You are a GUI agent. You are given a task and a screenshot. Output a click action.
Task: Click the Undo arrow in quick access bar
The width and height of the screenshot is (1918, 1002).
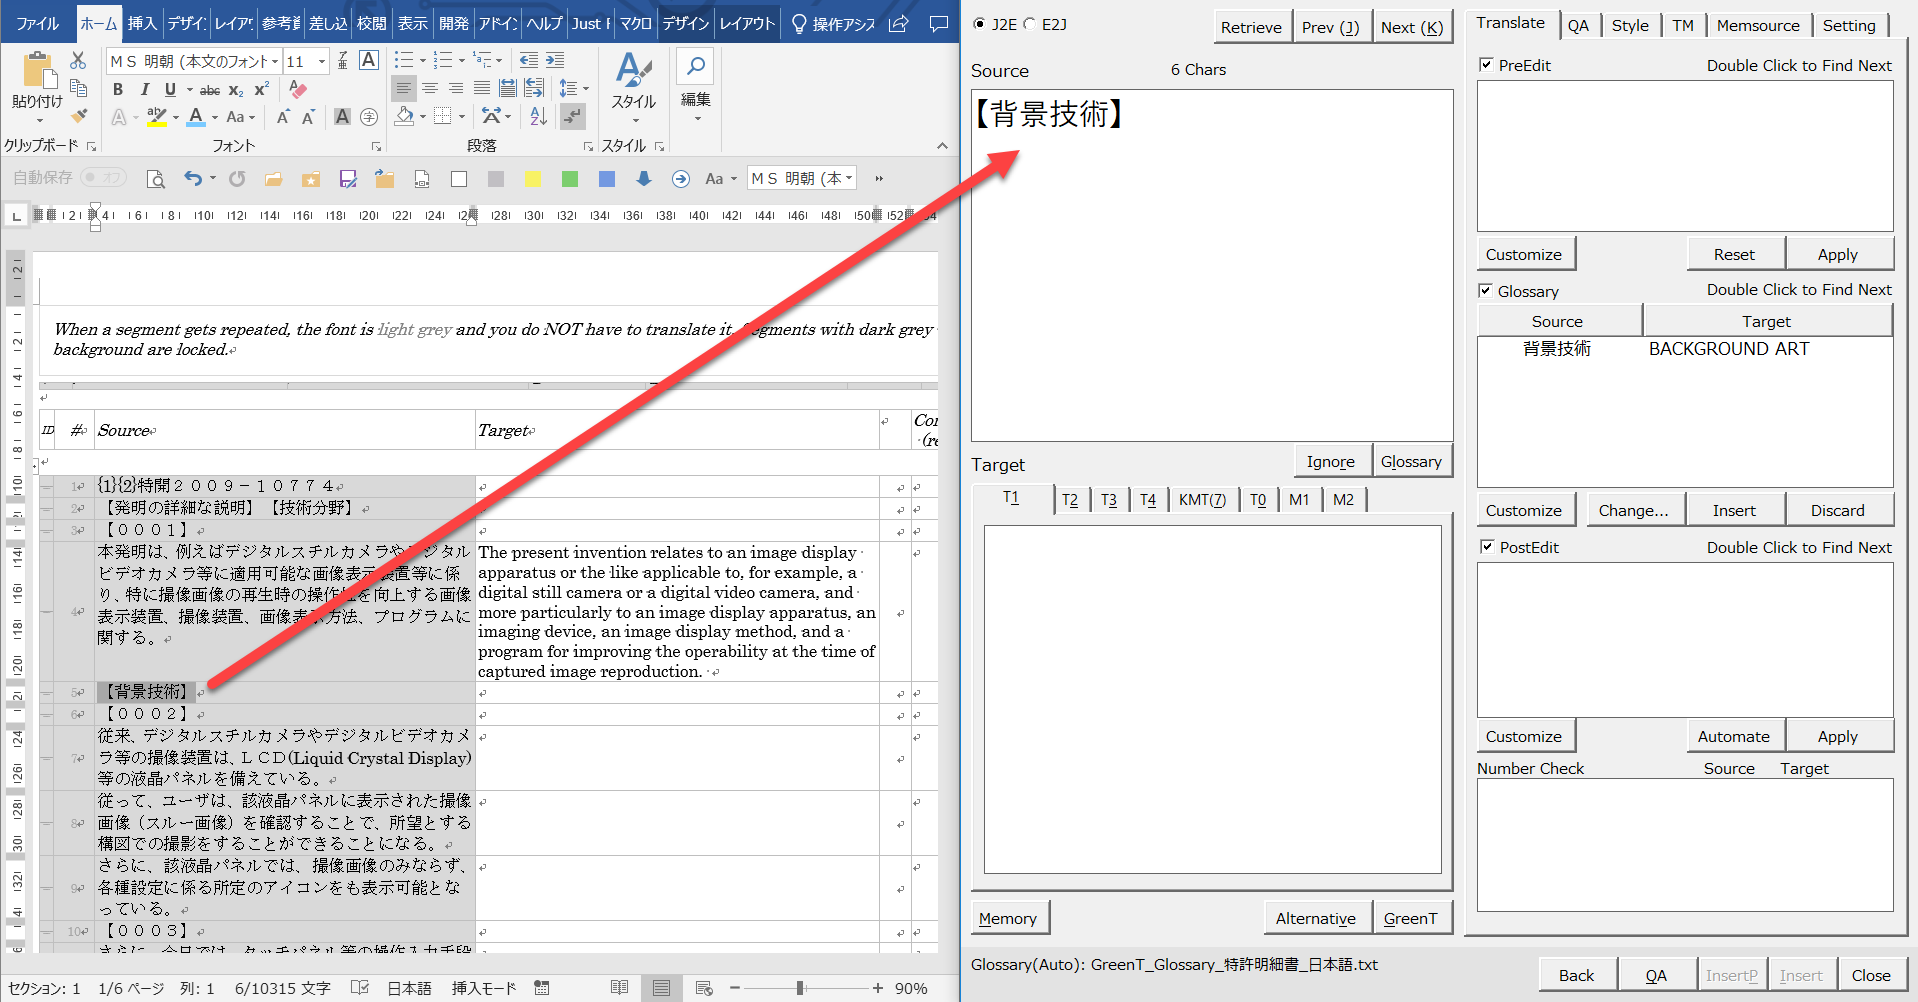pyautogui.click(x=193, y=179)
